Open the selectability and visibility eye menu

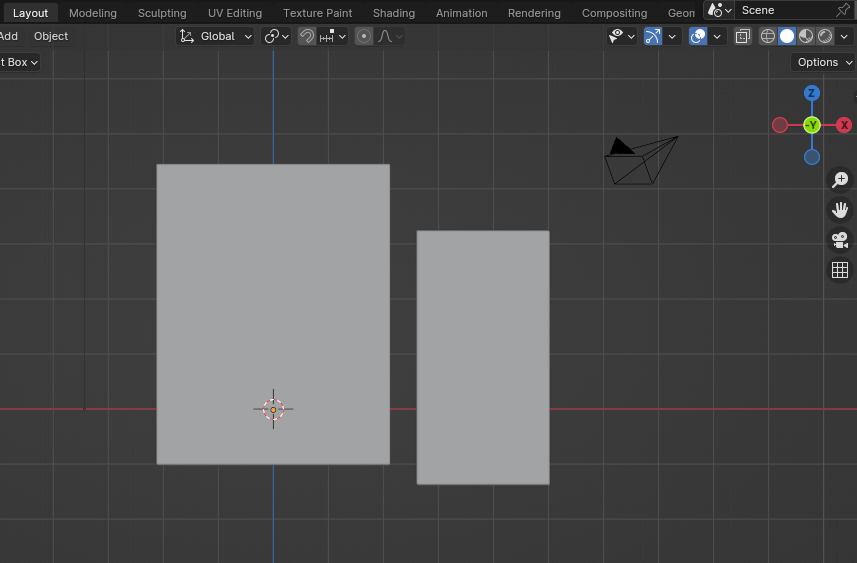(x=622, y=36)
